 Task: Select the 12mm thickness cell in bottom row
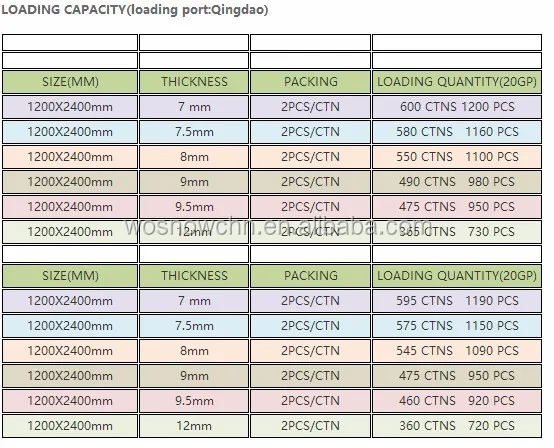[x=194, y=426]
